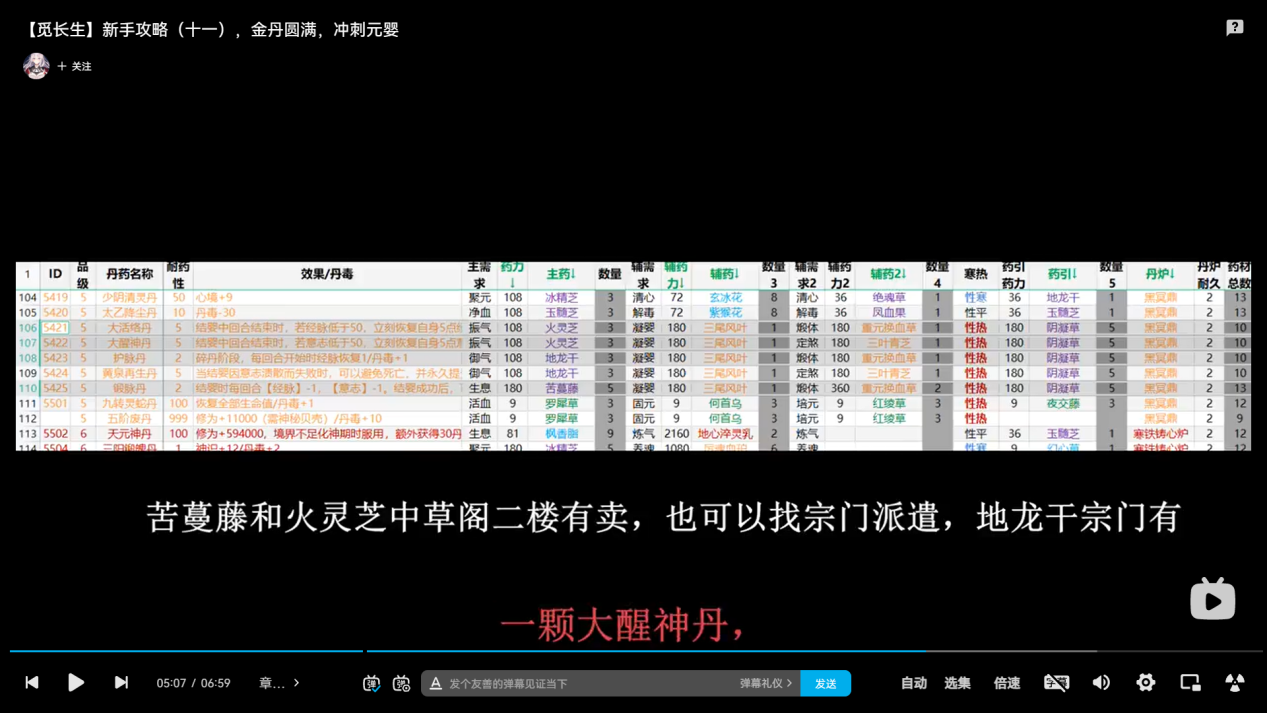1267x713 pixels.
Task: Open the 选集 episode list
Action: click(957, 683)
